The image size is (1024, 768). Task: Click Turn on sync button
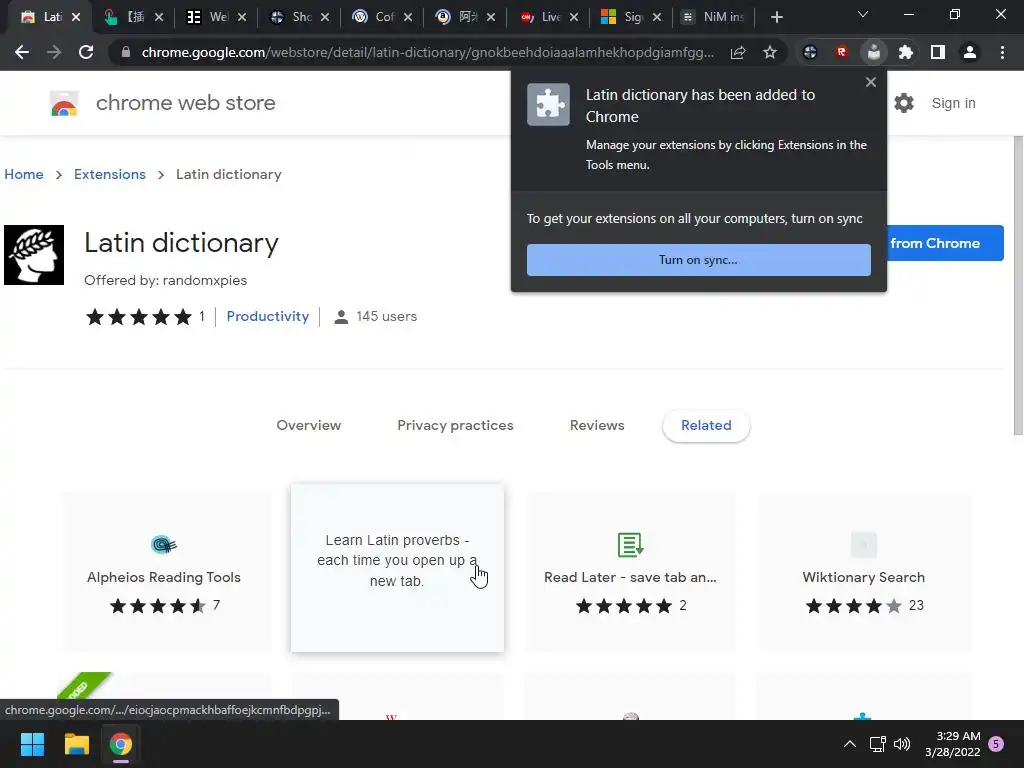[x=698, y=260]
